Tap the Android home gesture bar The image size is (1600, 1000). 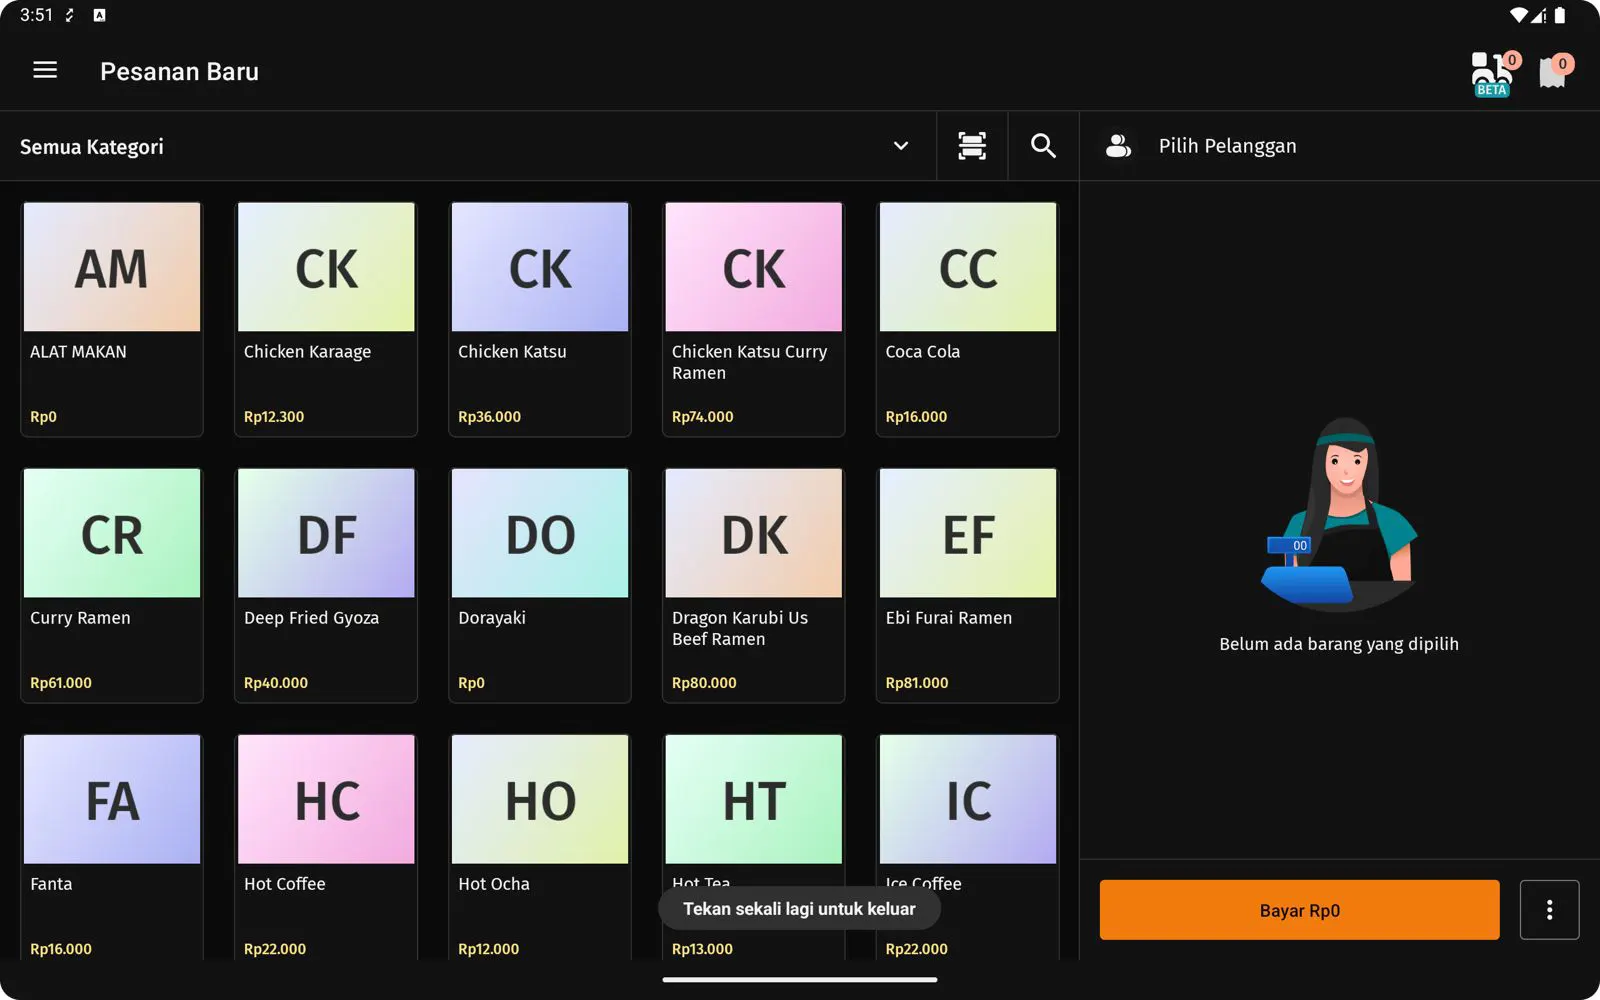point(800,980)
